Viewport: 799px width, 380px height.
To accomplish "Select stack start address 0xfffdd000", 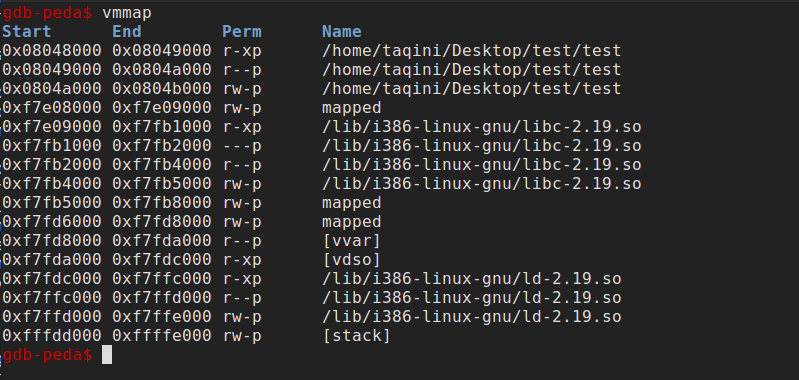I will click(x=51, y=336).
